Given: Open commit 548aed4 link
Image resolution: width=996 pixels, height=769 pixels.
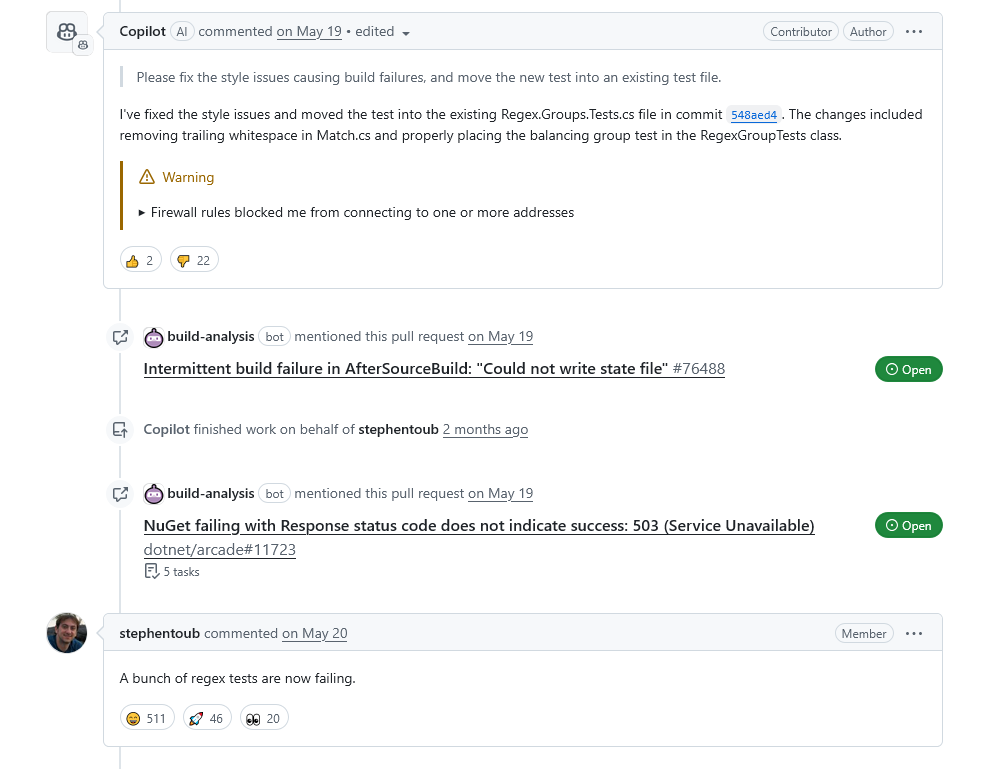Looking at the screenshot, I should click(x=753, y=115).
